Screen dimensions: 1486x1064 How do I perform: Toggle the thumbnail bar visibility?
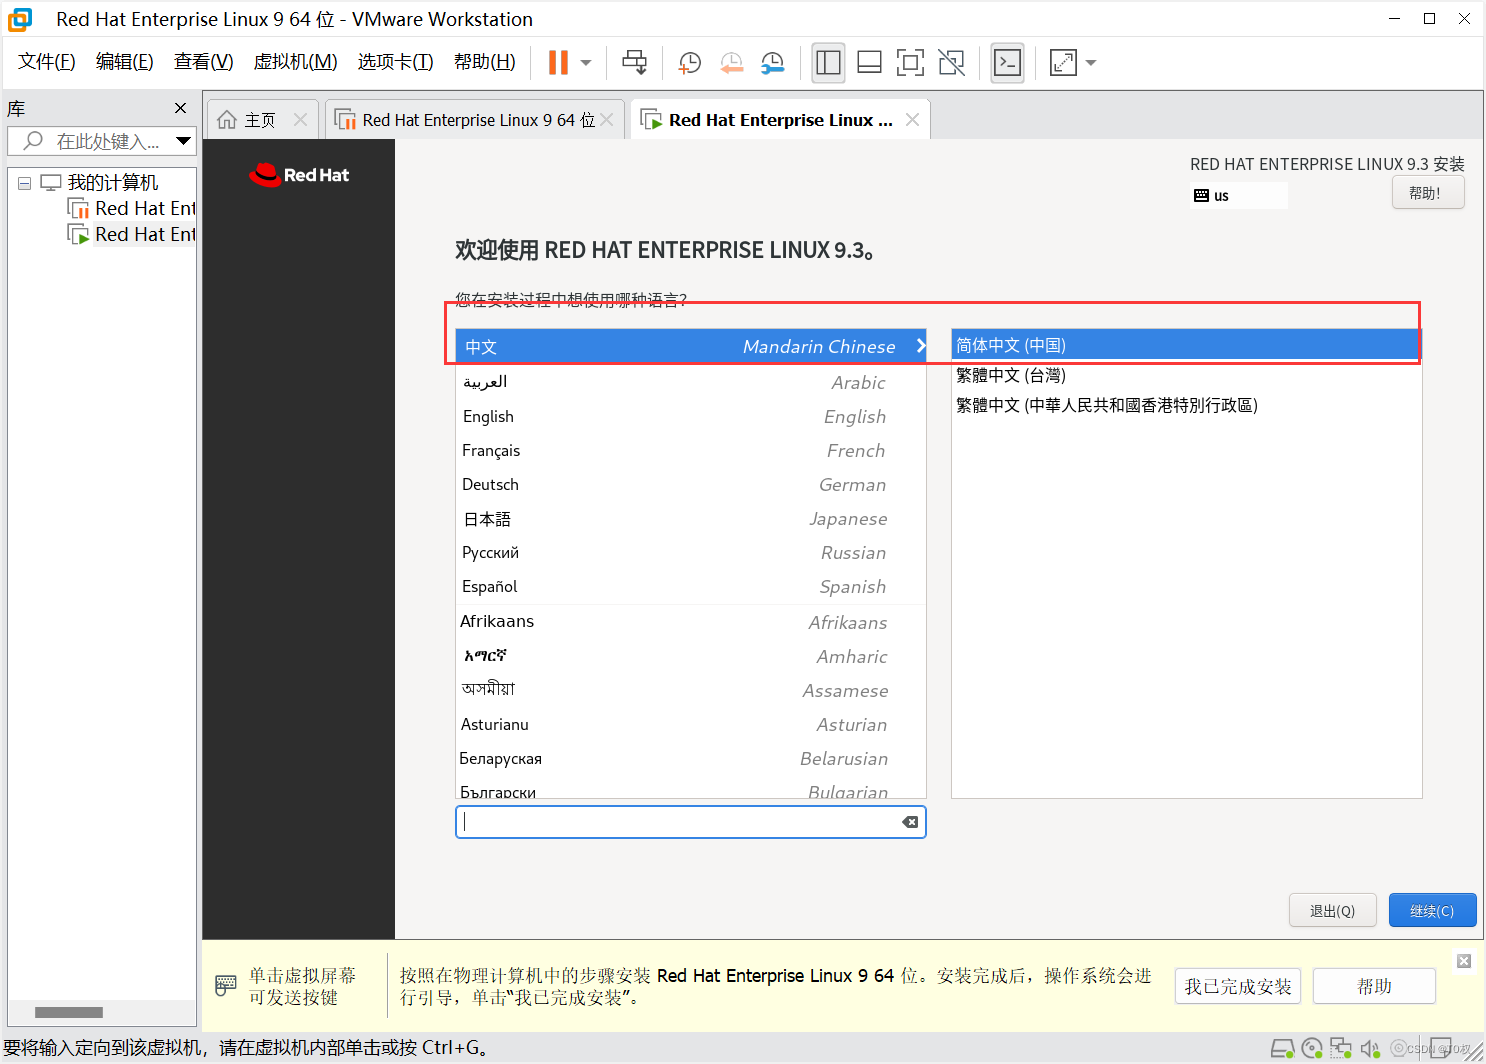[869, 62]
